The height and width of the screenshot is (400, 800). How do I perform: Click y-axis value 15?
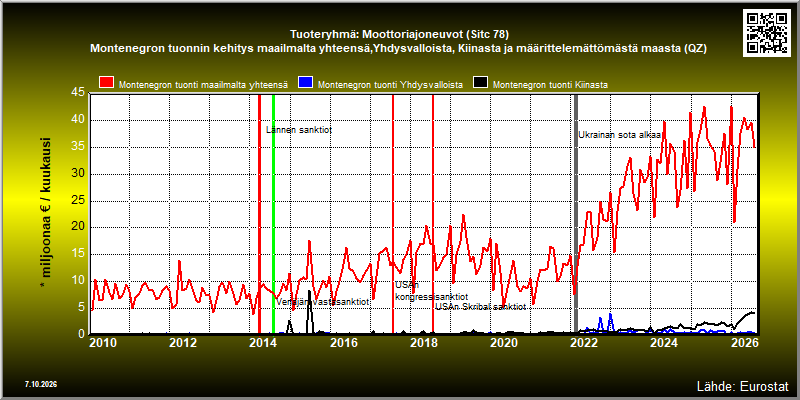click(x=78, y=254)
